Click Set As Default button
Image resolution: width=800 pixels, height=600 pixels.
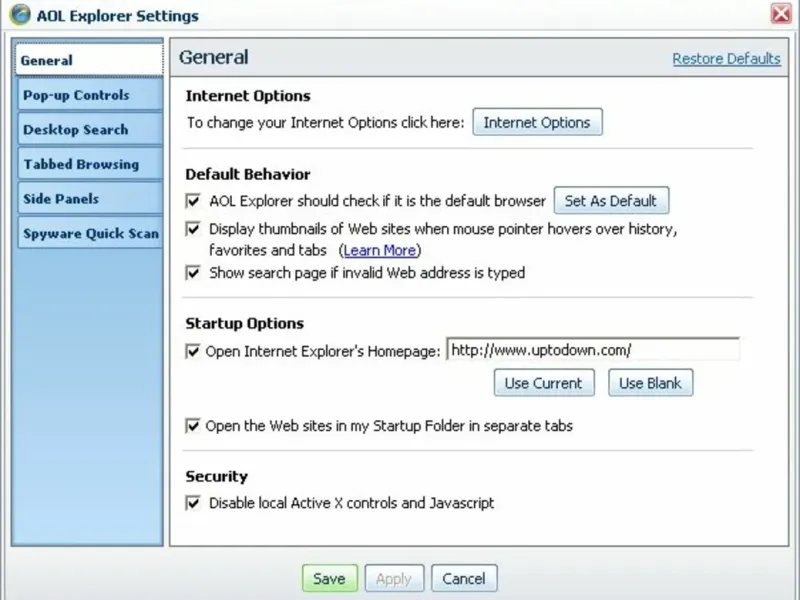pos(611,201)
